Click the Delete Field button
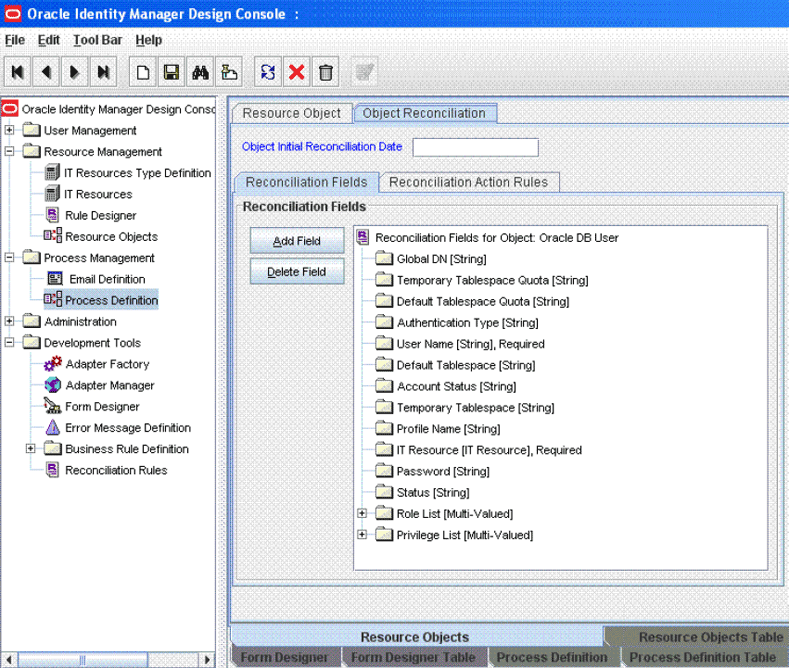Image resolution: width=789 pixels, height=668 pixels. tap(297, 271)
